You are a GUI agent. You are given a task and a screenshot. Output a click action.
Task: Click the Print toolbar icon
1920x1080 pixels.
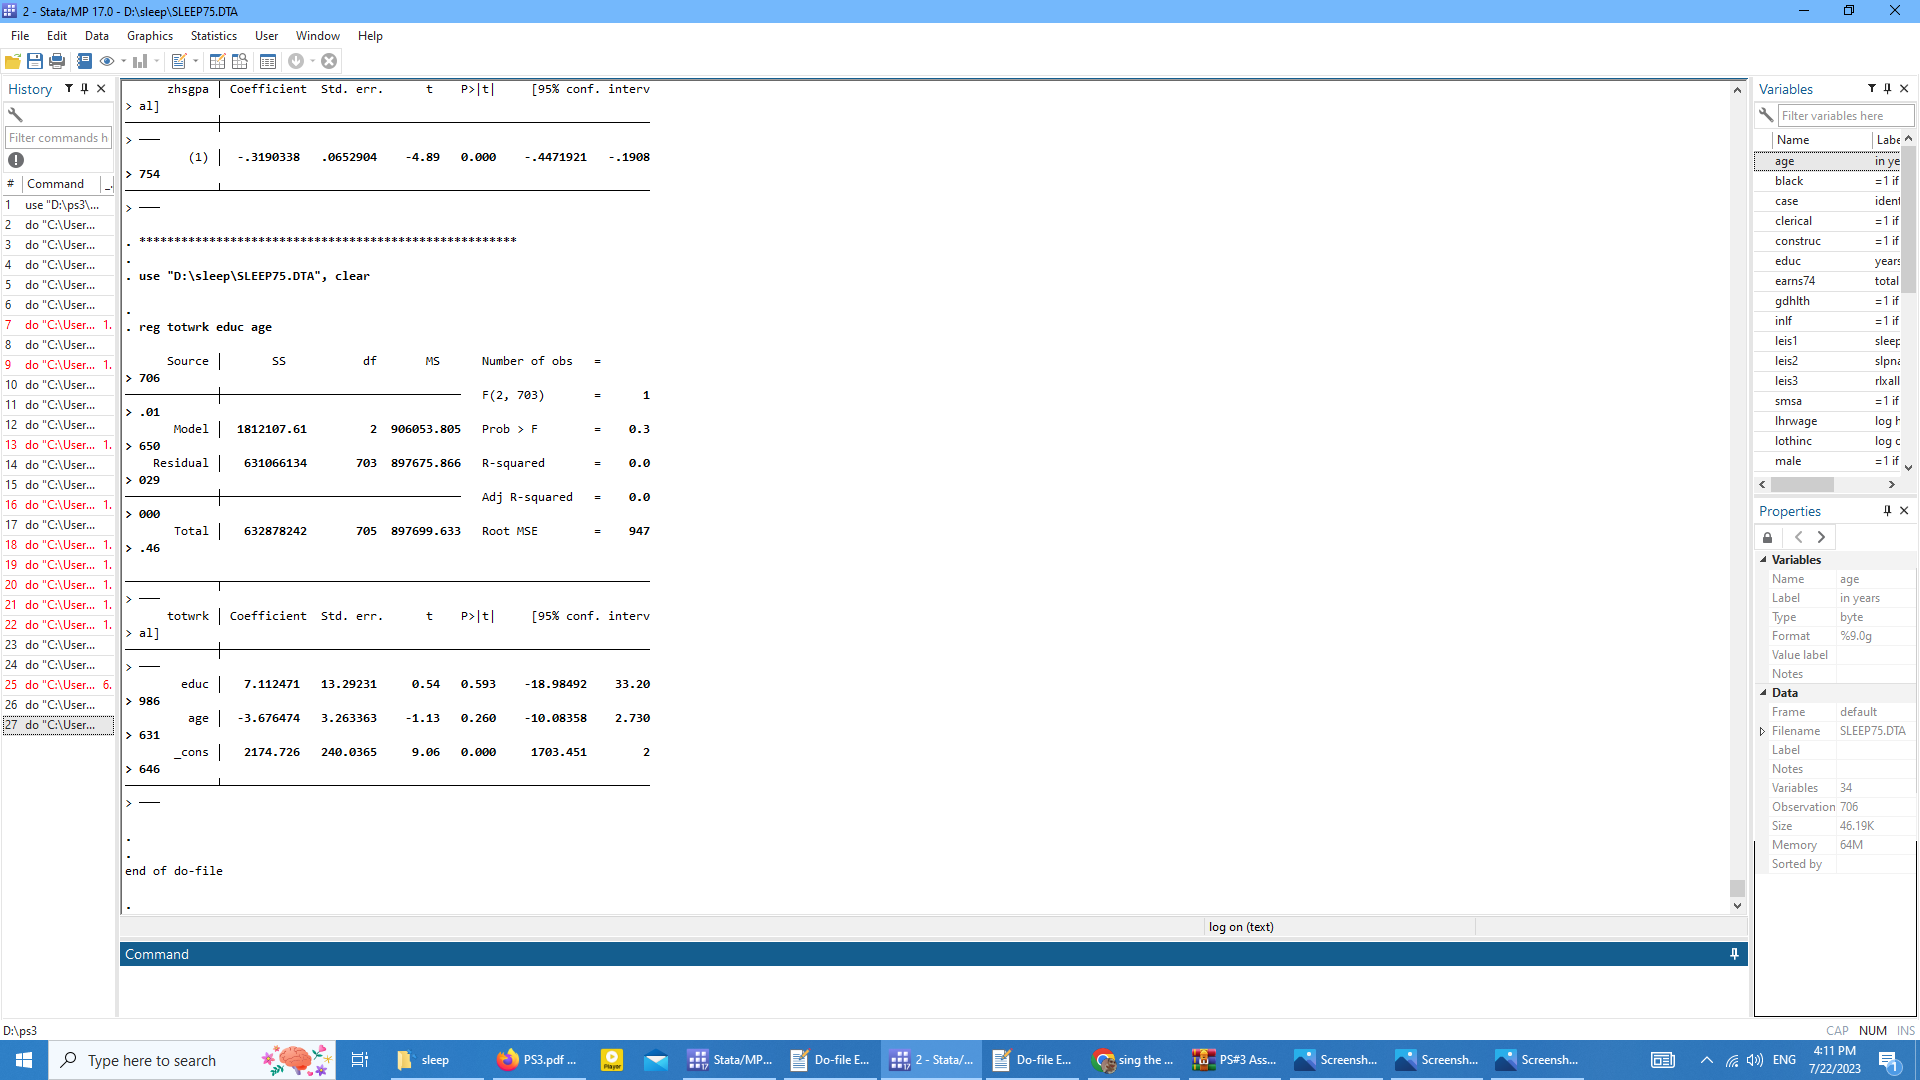click(57, 61)
